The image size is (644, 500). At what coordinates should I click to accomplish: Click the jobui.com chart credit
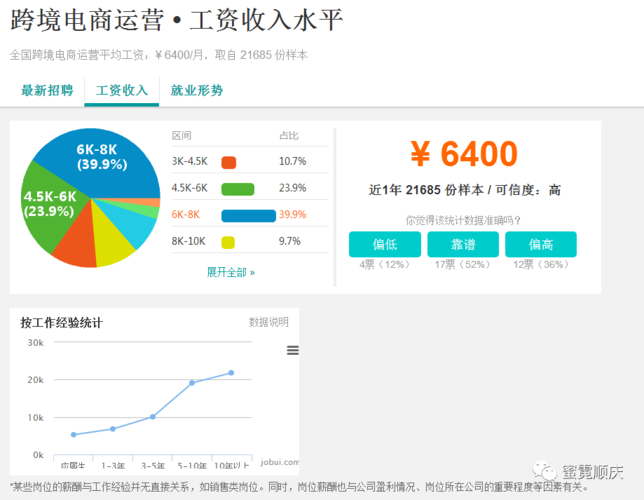280,462
